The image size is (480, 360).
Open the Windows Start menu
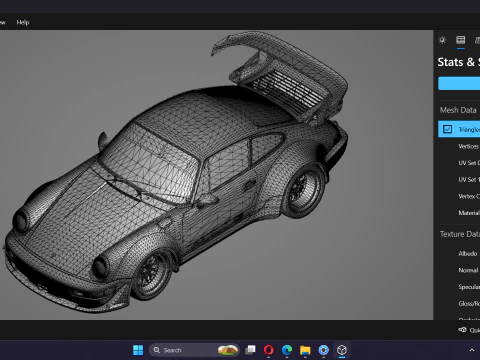pos(138,350)
